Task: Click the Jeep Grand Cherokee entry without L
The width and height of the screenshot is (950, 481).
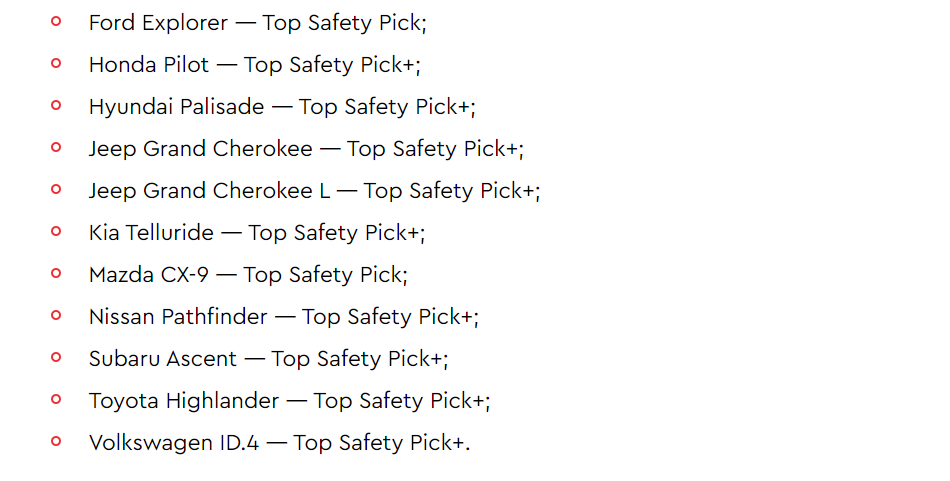Action: 306,149
